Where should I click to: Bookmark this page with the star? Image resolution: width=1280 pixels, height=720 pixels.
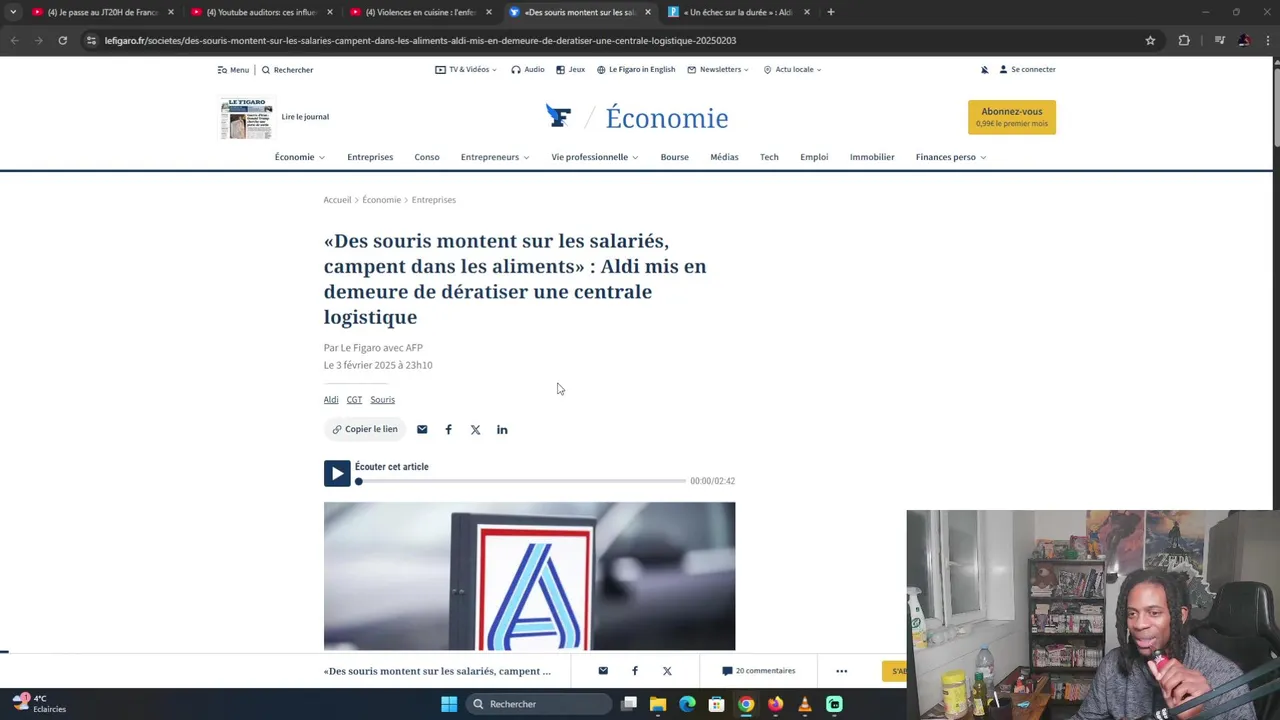(1150, 40)
